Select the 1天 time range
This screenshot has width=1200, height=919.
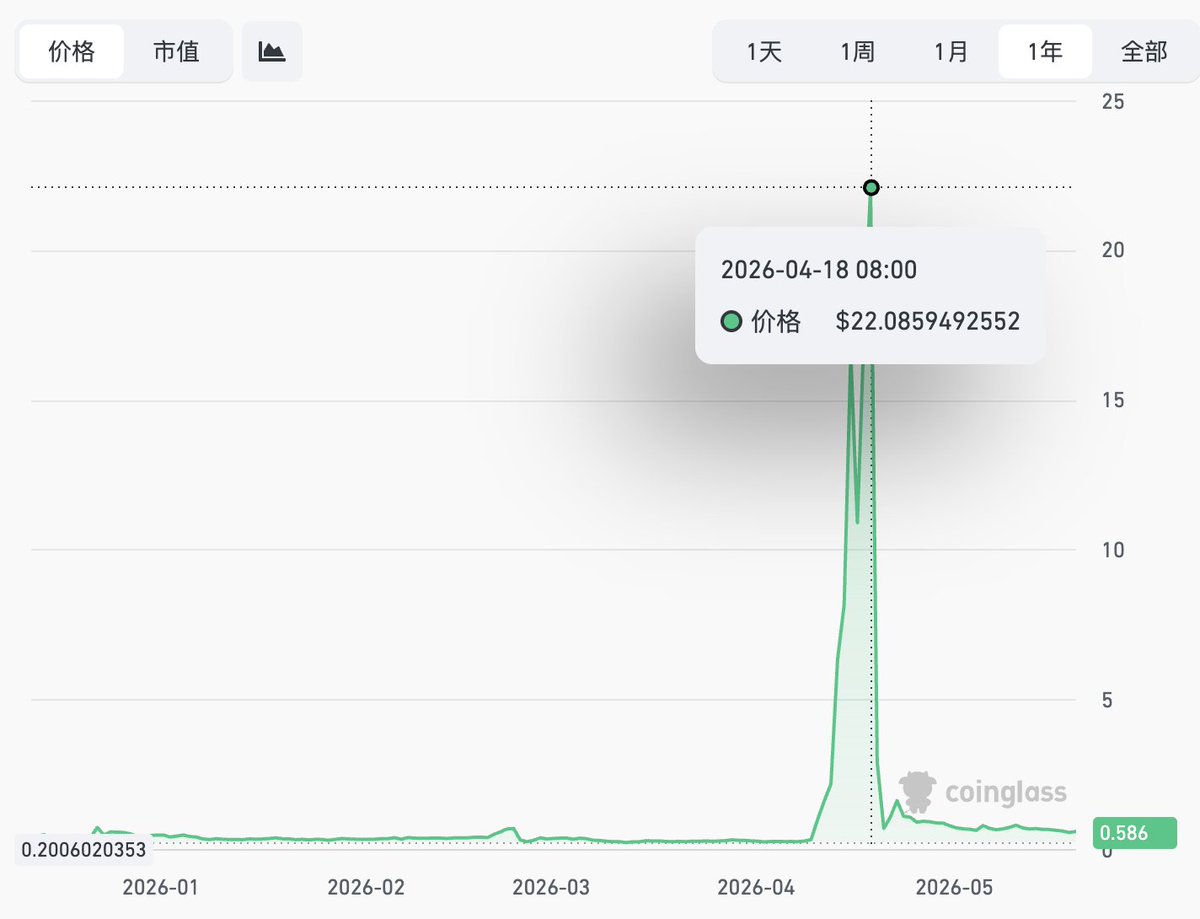tap(764, 52)
